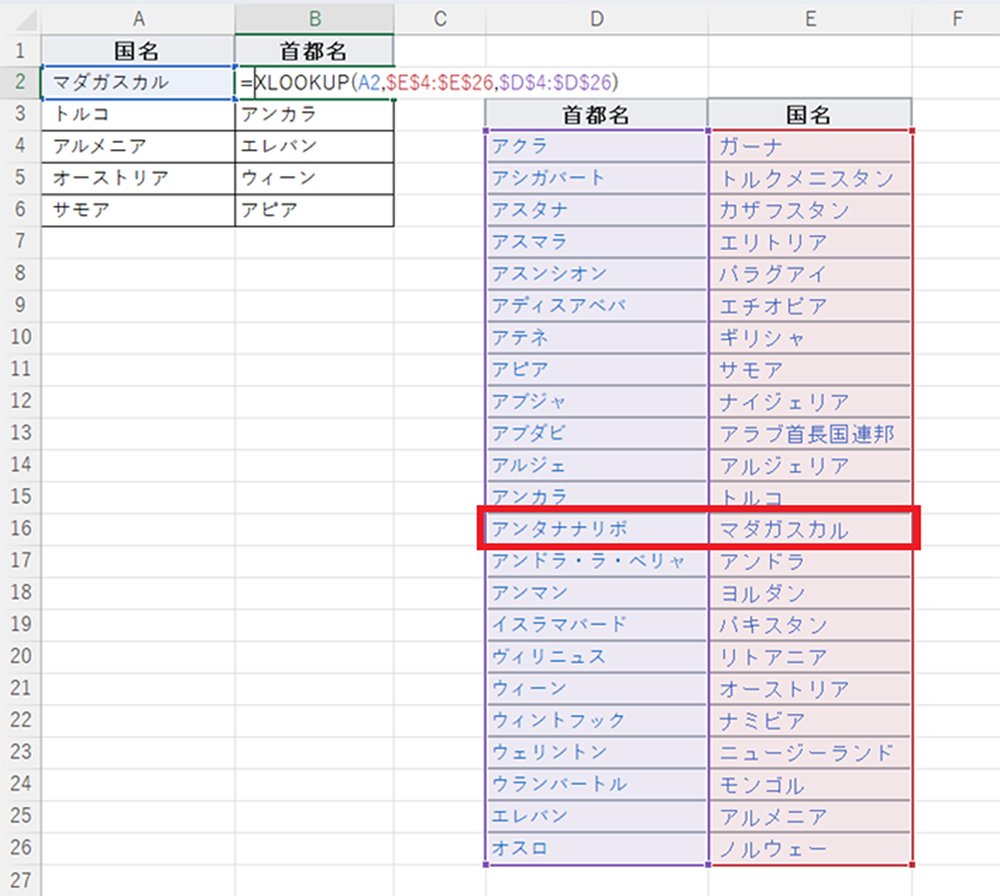Select cell モンゴル
Image resolution: width=1000 pixels, height=896 pixels.
[810, 784]
